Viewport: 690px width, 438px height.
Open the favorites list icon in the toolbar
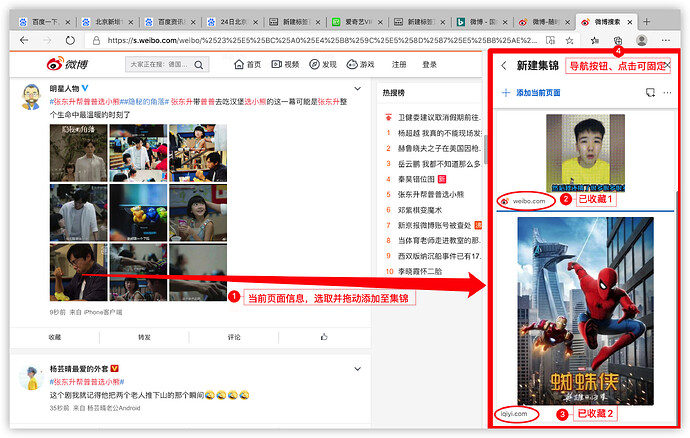click(595, 40)
